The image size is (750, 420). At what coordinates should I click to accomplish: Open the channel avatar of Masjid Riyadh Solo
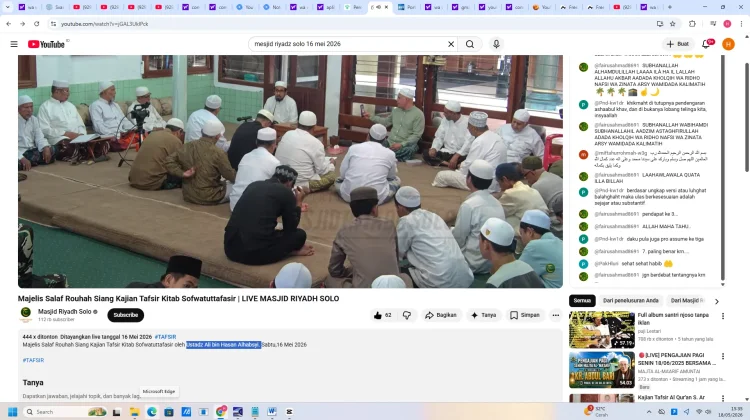[x=26, y=314]
